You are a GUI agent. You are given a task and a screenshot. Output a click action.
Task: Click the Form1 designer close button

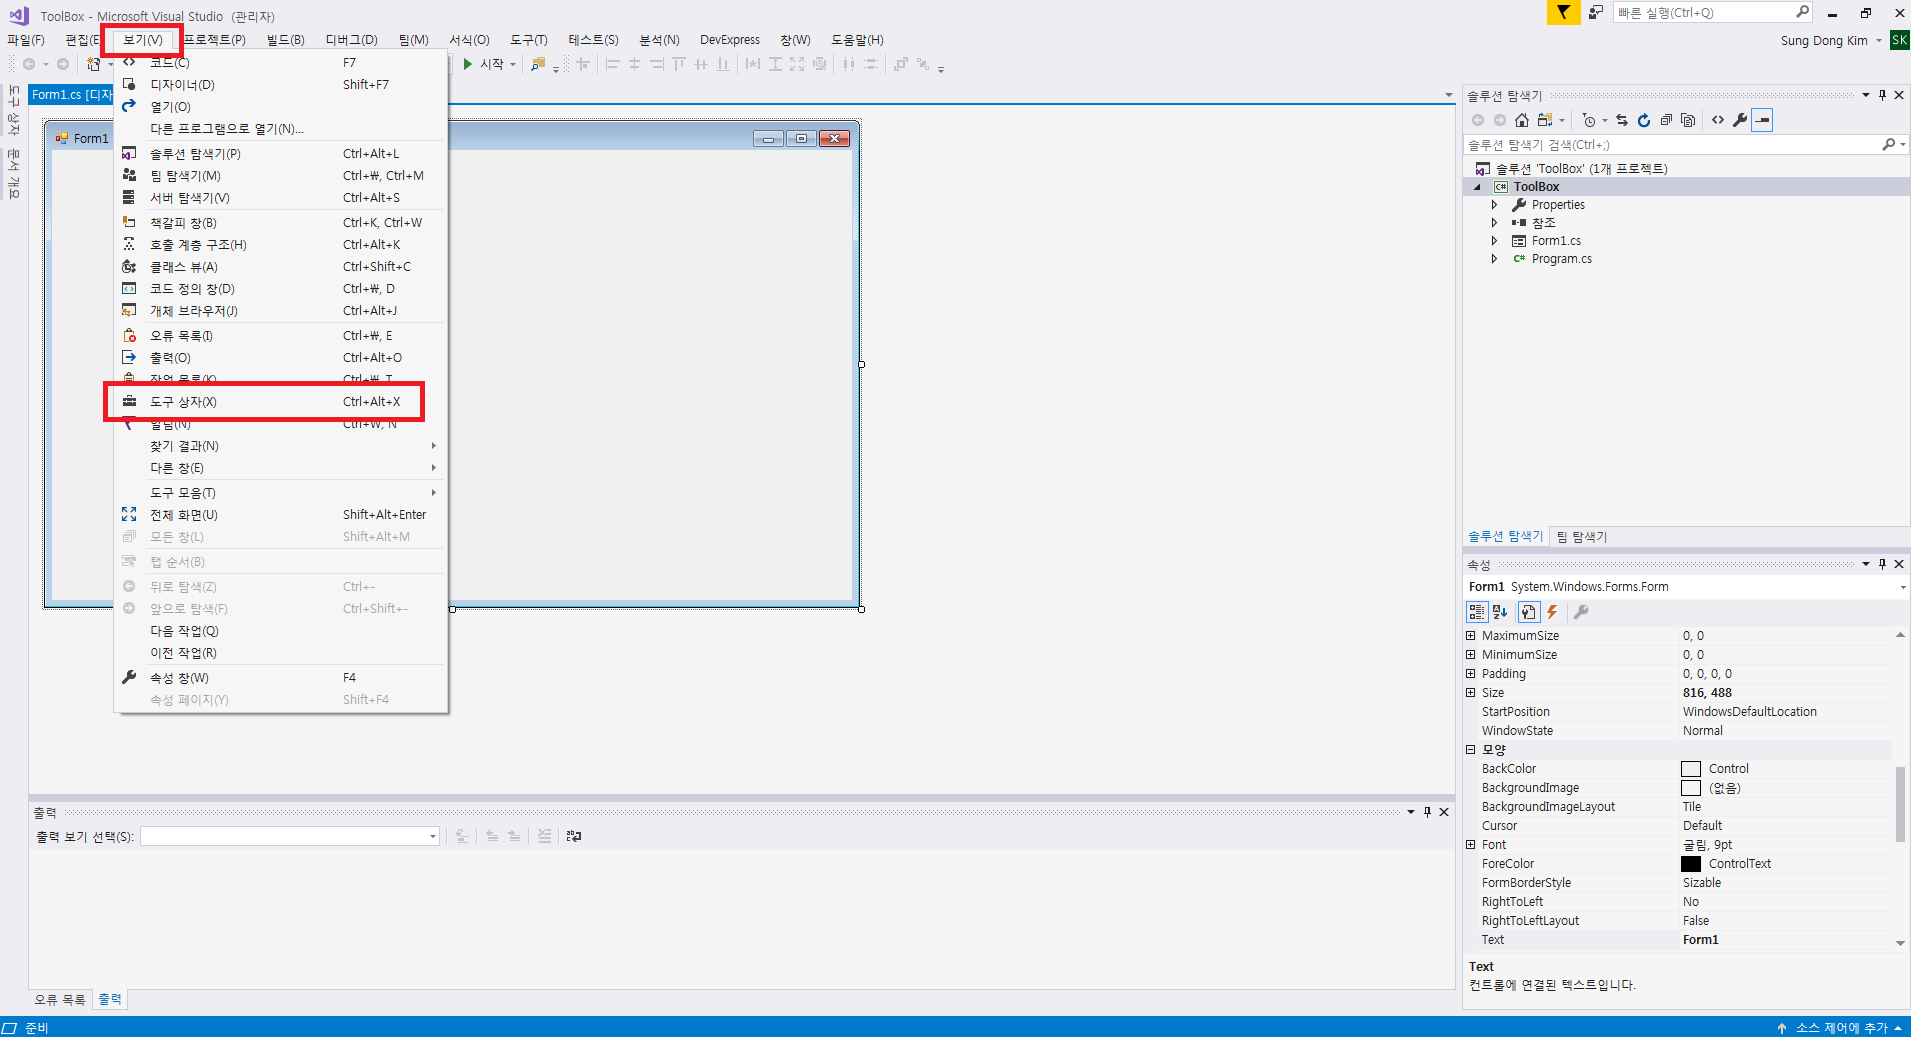(834, 138)
